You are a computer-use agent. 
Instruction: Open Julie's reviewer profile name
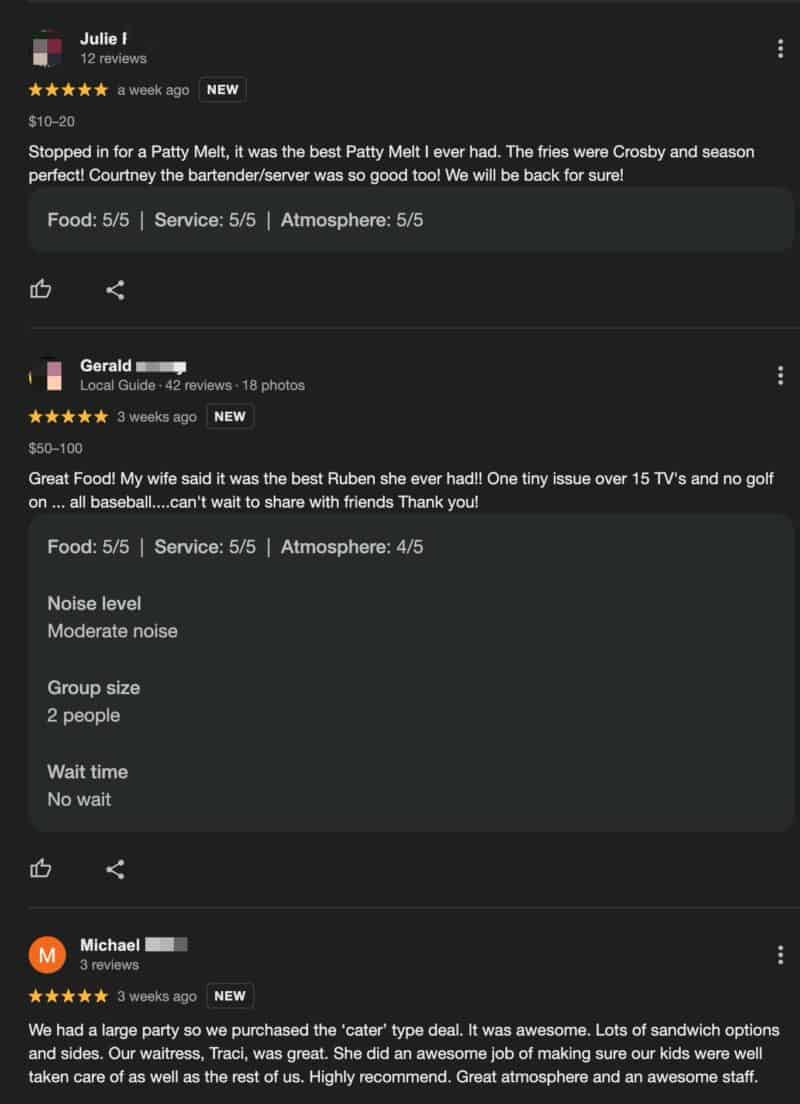tap(103, 39)
